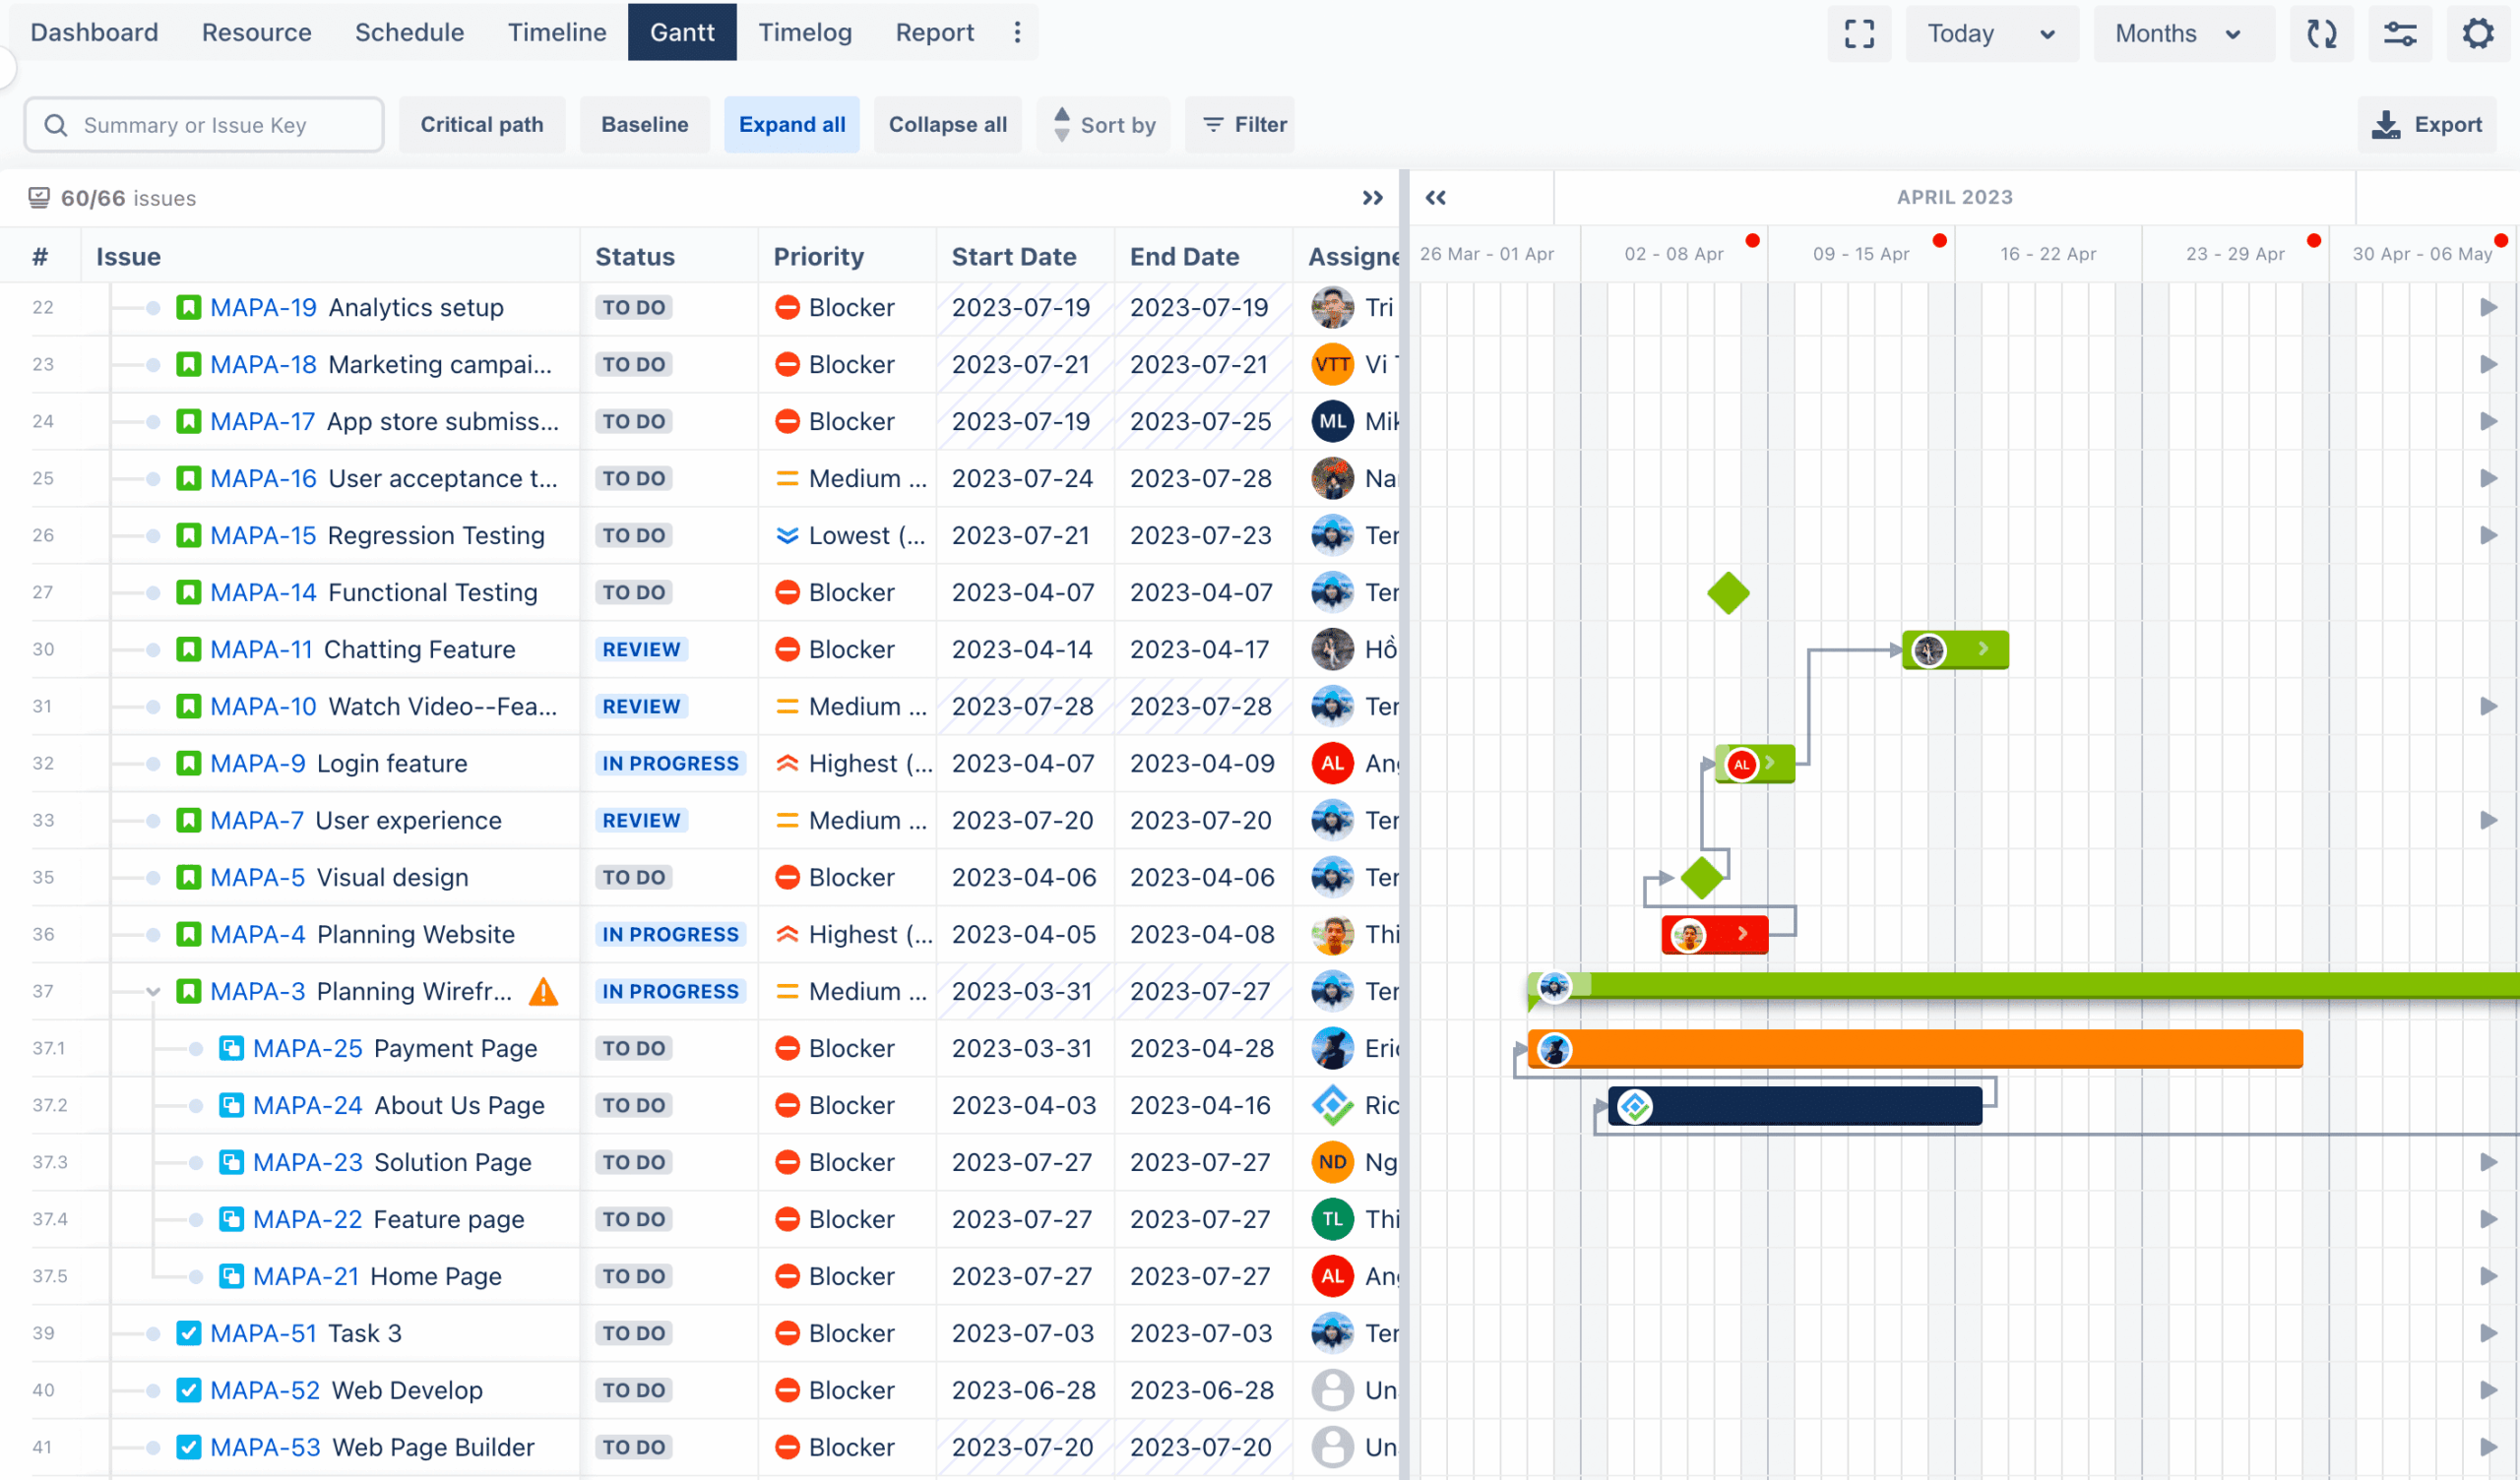Open the MAPA-9 Login feature issue
Image resolution: width=2520 pixels, height=1480 pixels.
click(x=260, y=763)
